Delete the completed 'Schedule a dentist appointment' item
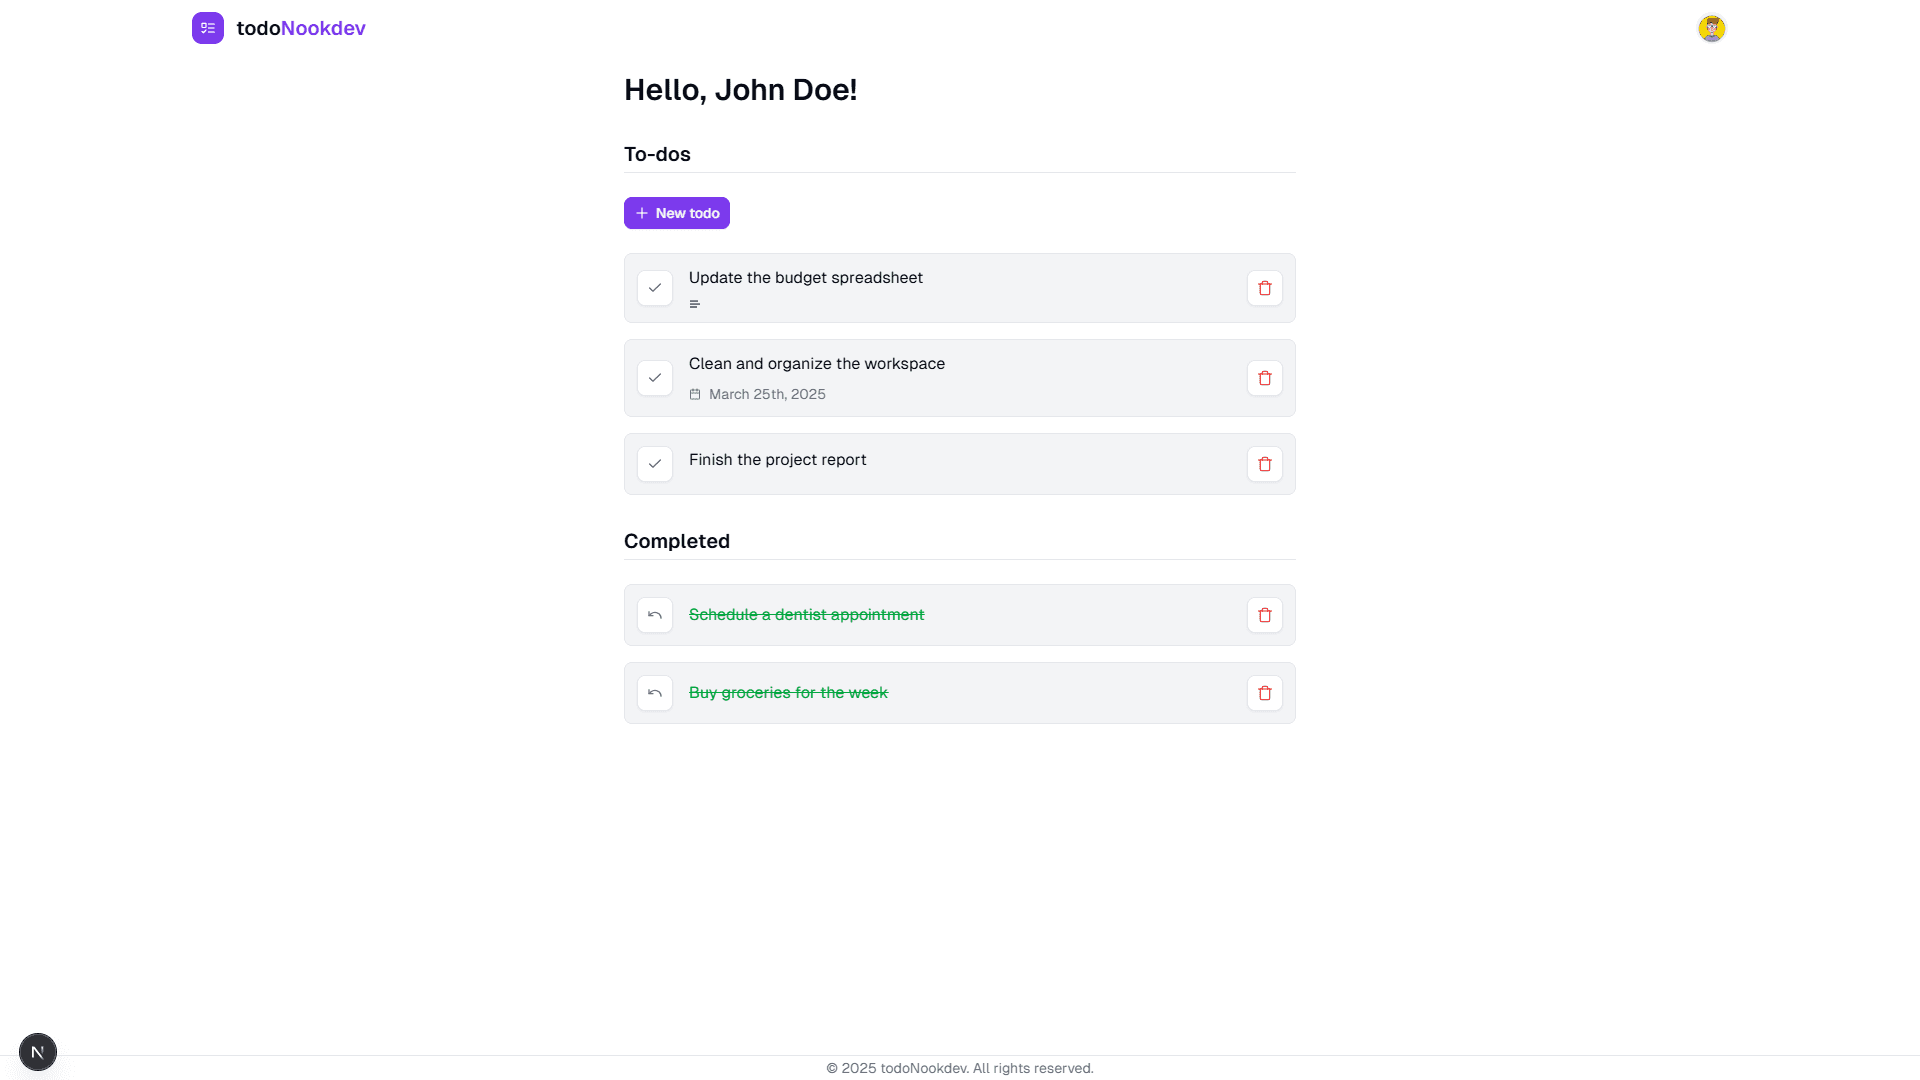The width and height of the screenshot is (1920, 1080). [x=1264, y=615]
